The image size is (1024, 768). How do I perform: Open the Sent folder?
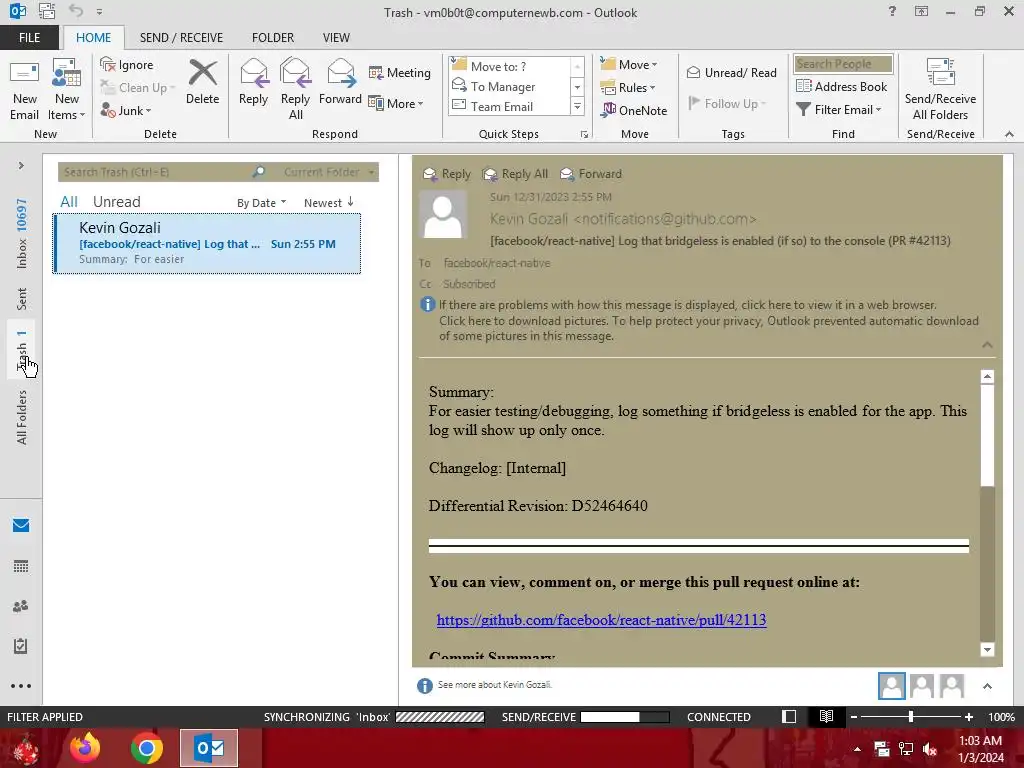[x=22, y=298]
